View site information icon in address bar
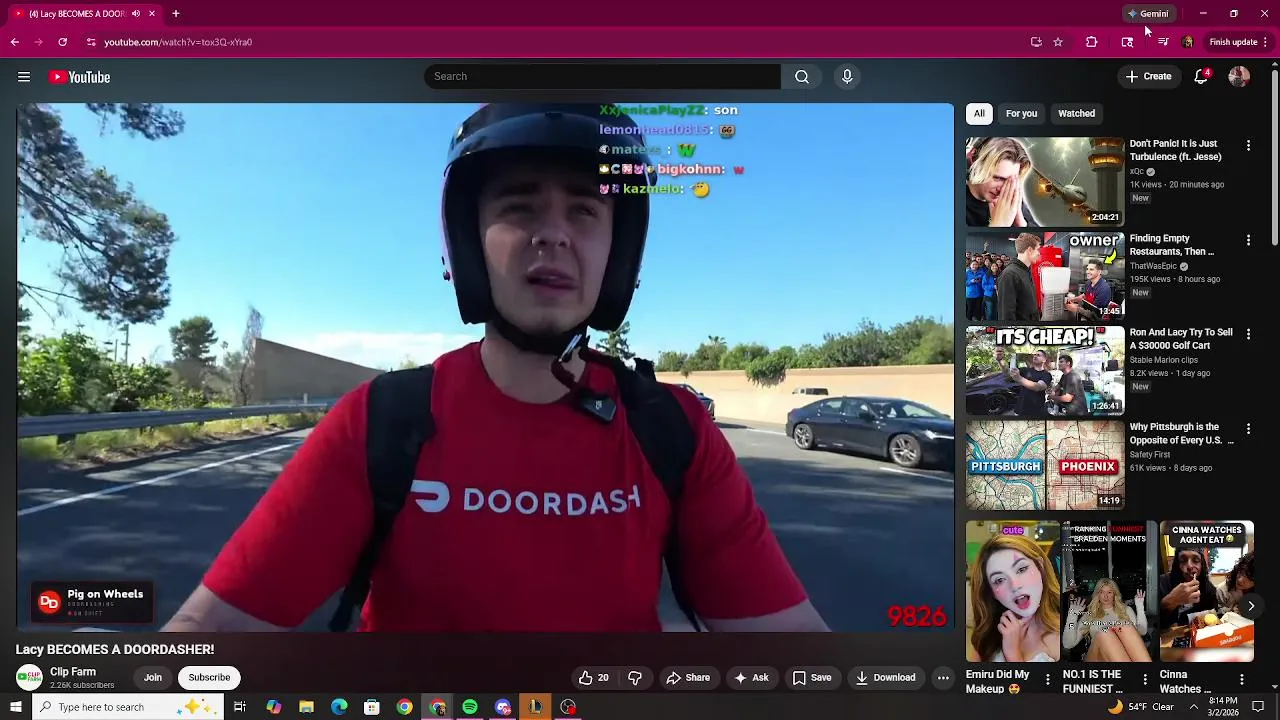Image resolution: width=1280 pixels, height=720 pixels. [91, 42]
